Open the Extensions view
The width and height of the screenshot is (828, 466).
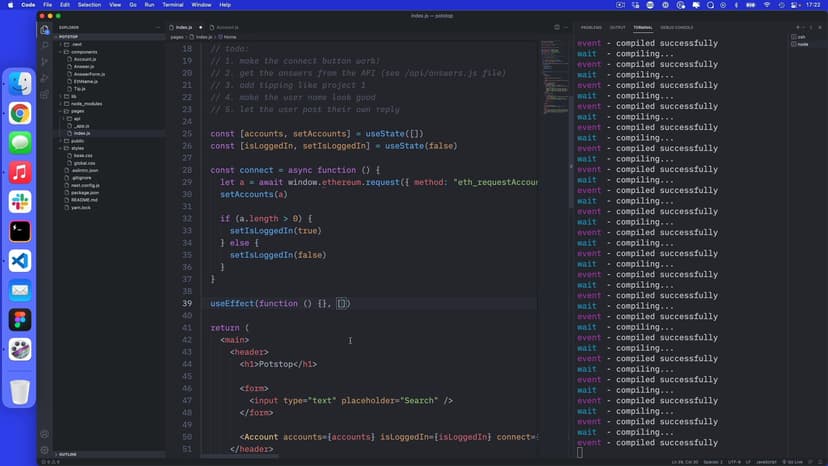point(45,95)
